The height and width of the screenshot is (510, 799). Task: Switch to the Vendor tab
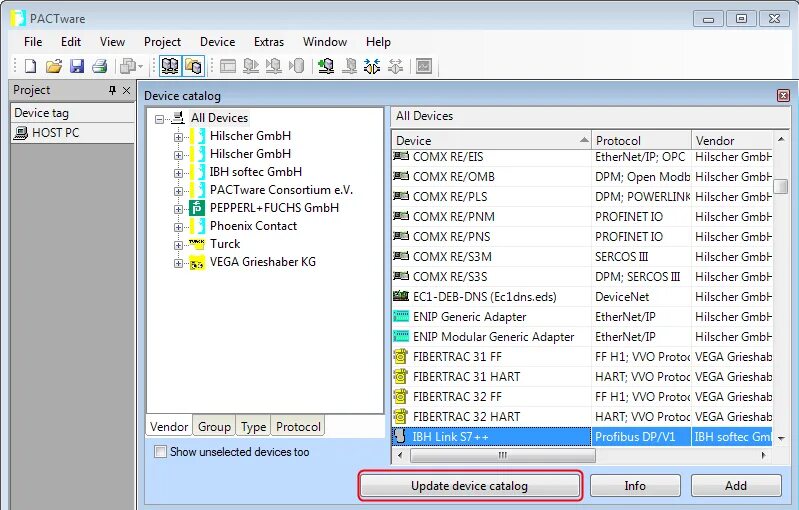pos(169,426)
